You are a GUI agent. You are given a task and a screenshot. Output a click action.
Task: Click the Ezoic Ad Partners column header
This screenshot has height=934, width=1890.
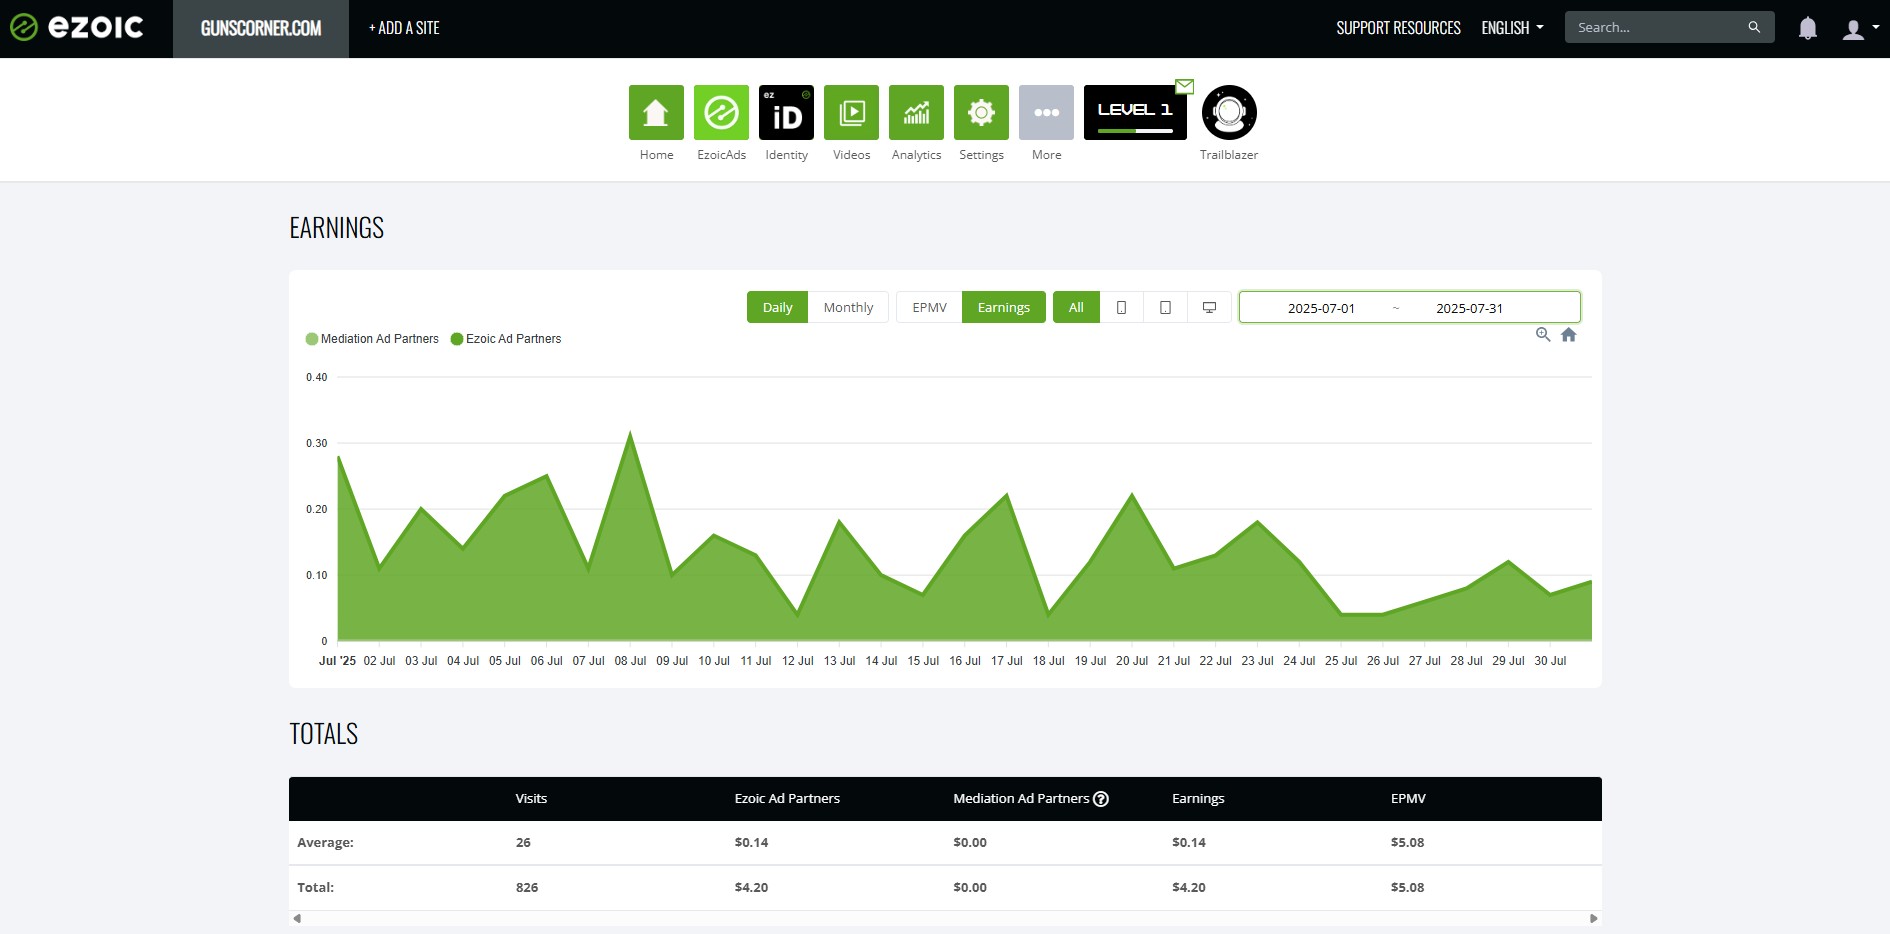[x=787, y=798]
